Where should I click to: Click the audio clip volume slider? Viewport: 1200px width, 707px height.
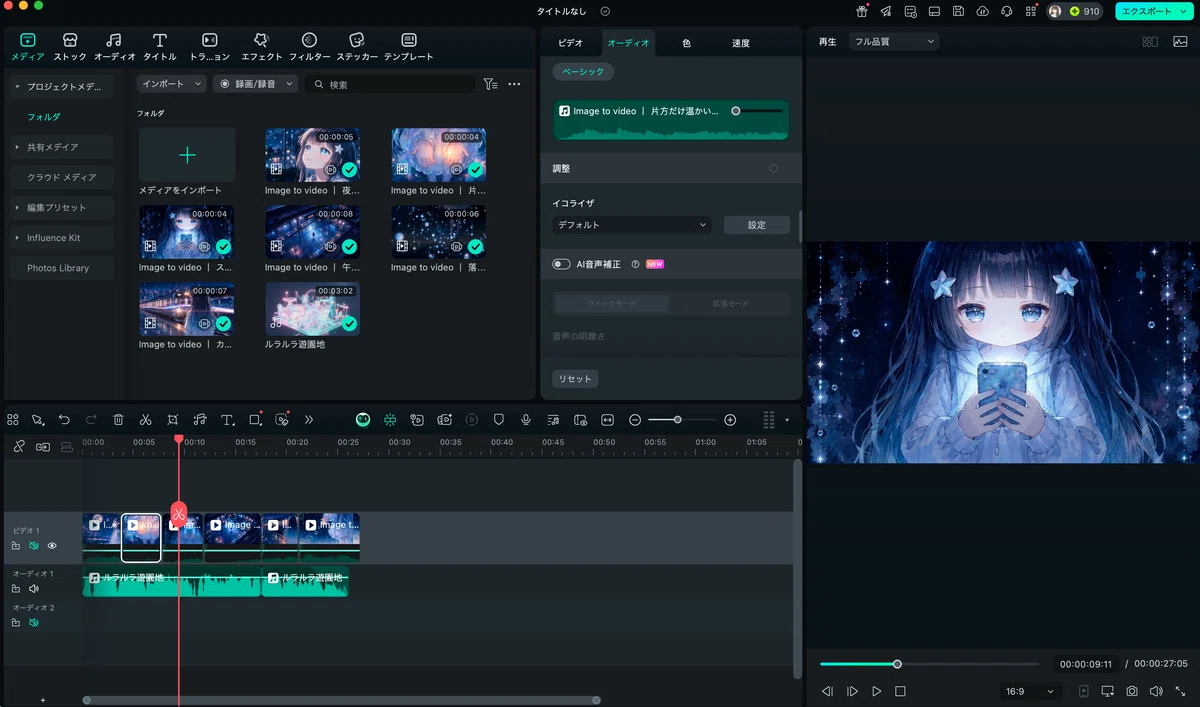[x=758, y=111]
